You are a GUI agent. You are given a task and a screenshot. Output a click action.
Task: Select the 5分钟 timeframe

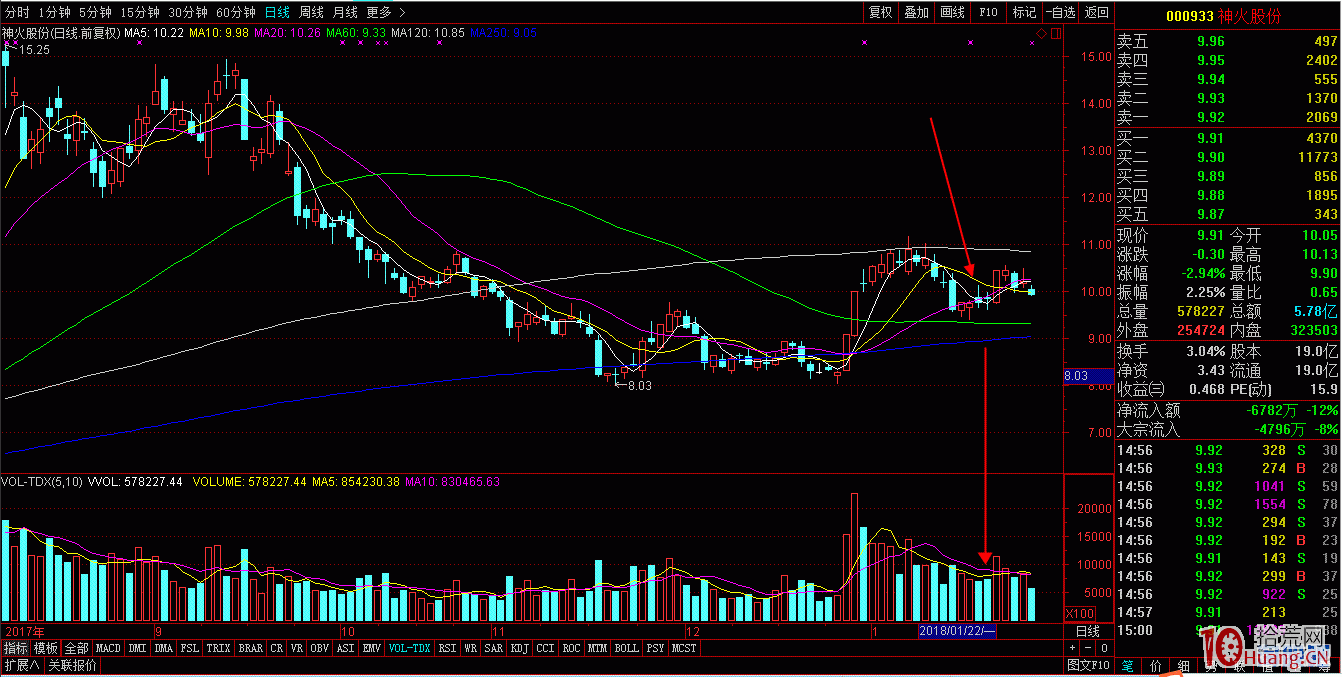[x=95, y=12]
